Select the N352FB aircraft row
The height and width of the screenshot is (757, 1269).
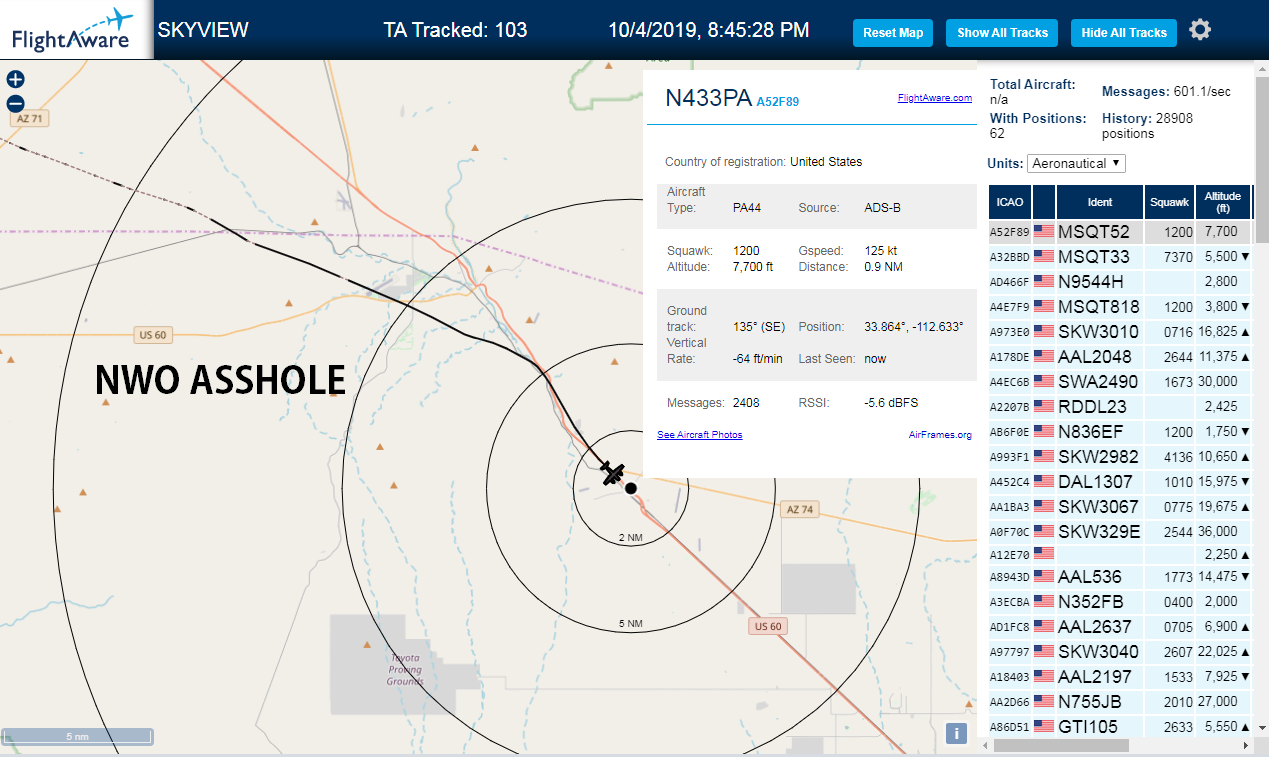pos(1119,602)
